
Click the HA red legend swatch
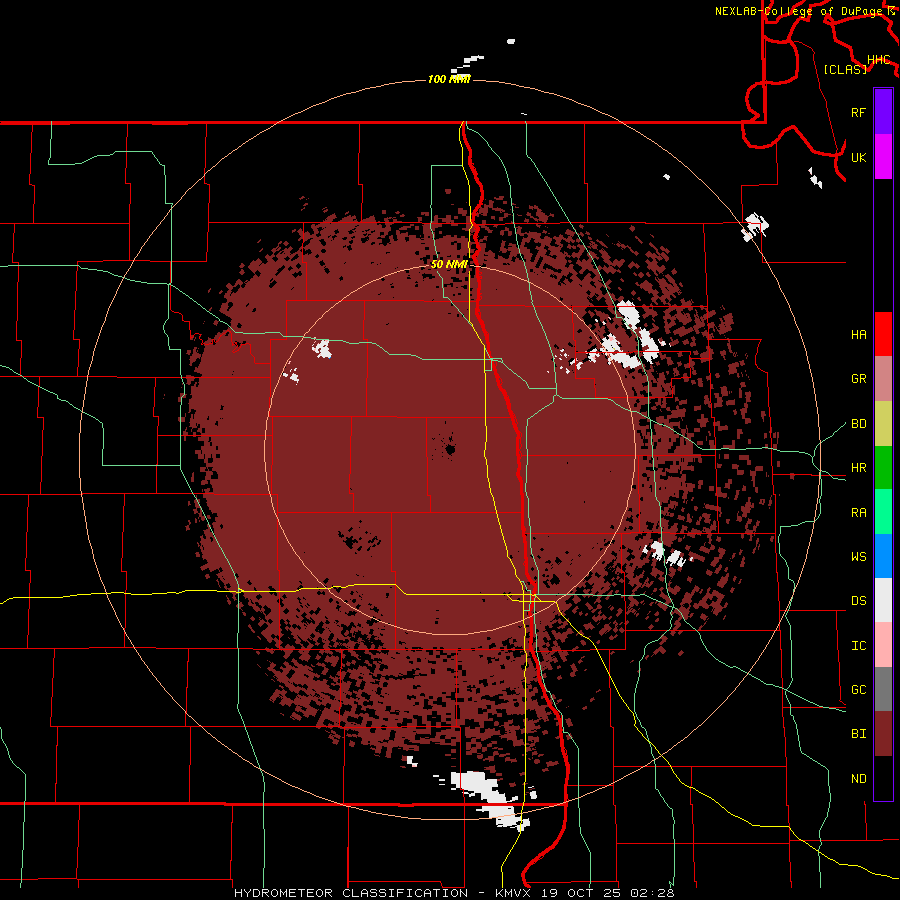[x=883, y=334]
